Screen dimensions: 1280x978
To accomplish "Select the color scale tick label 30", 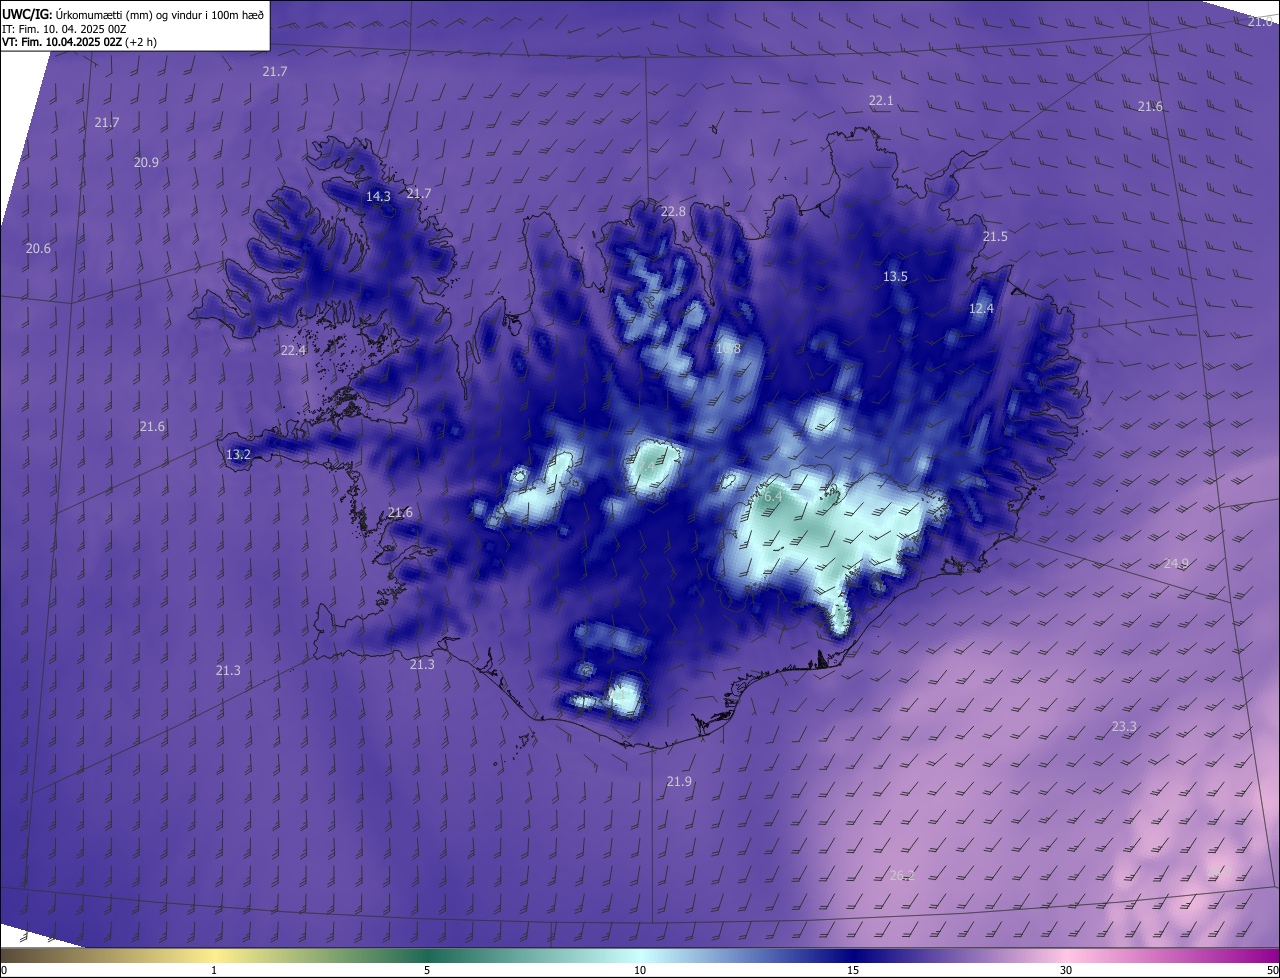I will [x=1066, y=970].
